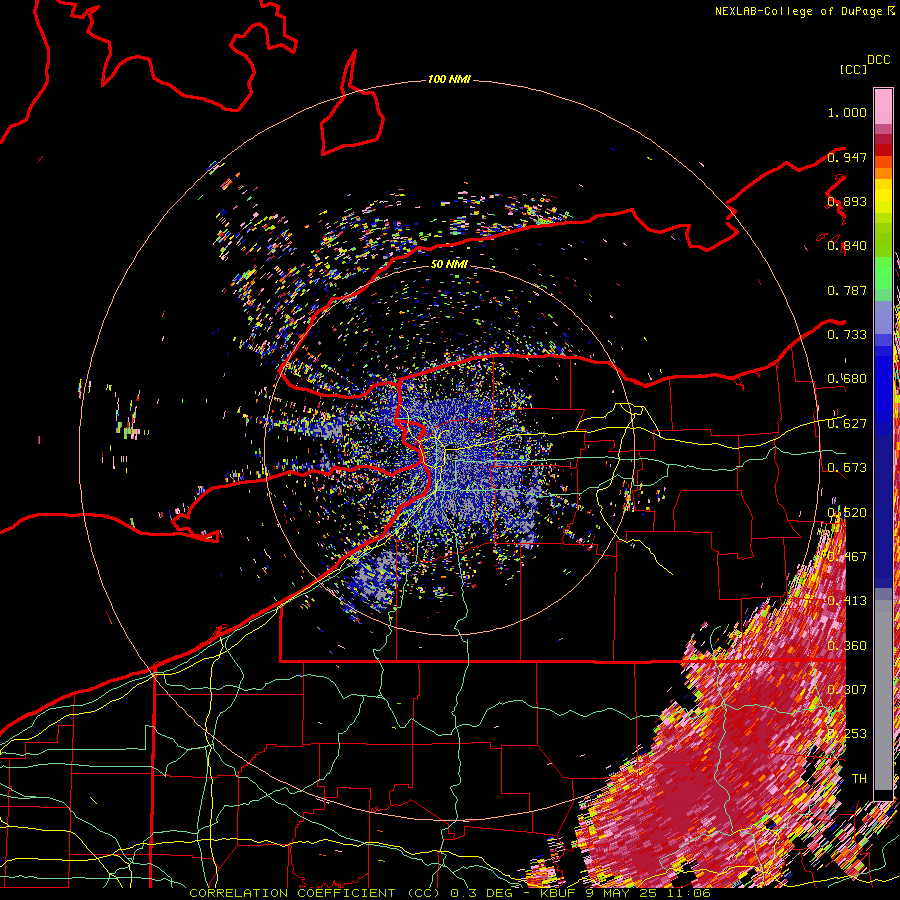Image resolution: width=900 pixels, height=900 pixels.
Task: Click the 1.000 value on the color scale
Action: tap(847, 112)
